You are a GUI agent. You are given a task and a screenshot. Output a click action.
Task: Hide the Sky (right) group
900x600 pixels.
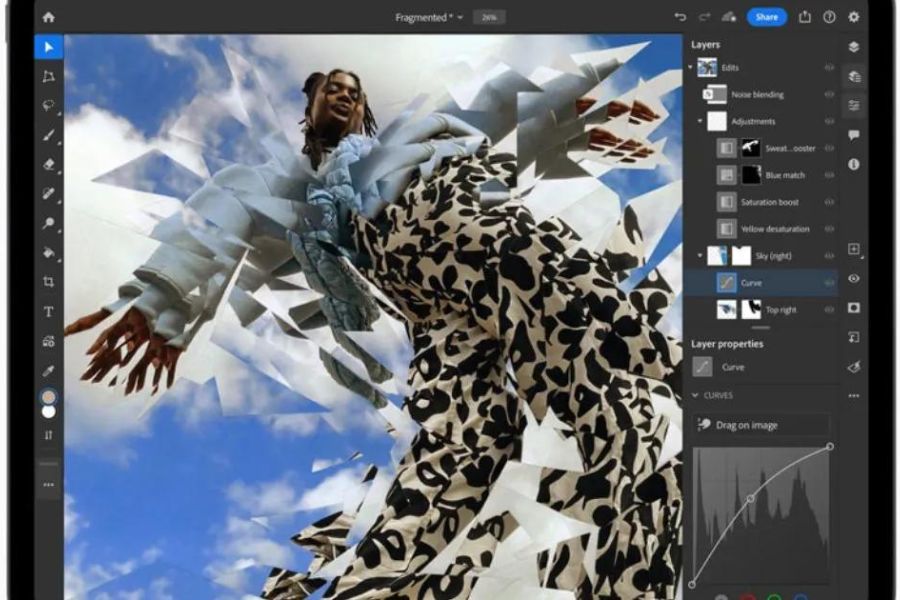pos(829,256)
